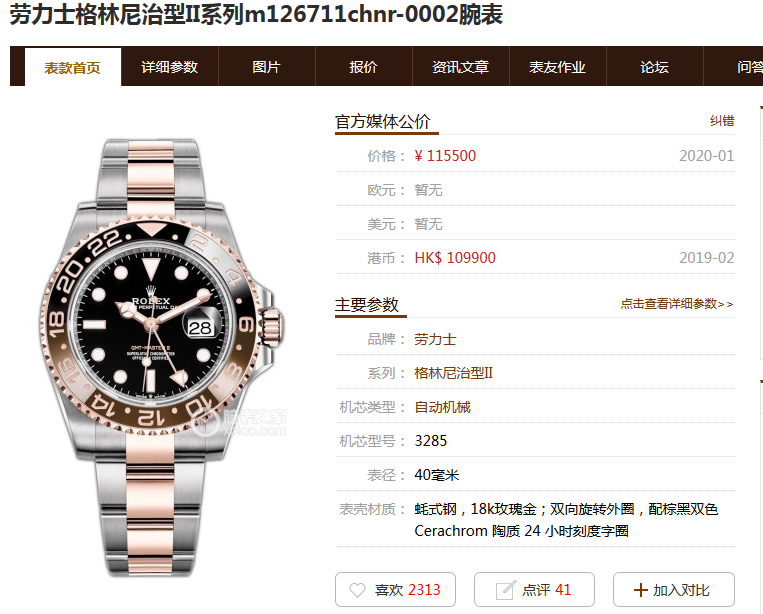The image size is (763, 614).
Task: Open the 劳力士 brand link
Action: (x=435, y=339)
